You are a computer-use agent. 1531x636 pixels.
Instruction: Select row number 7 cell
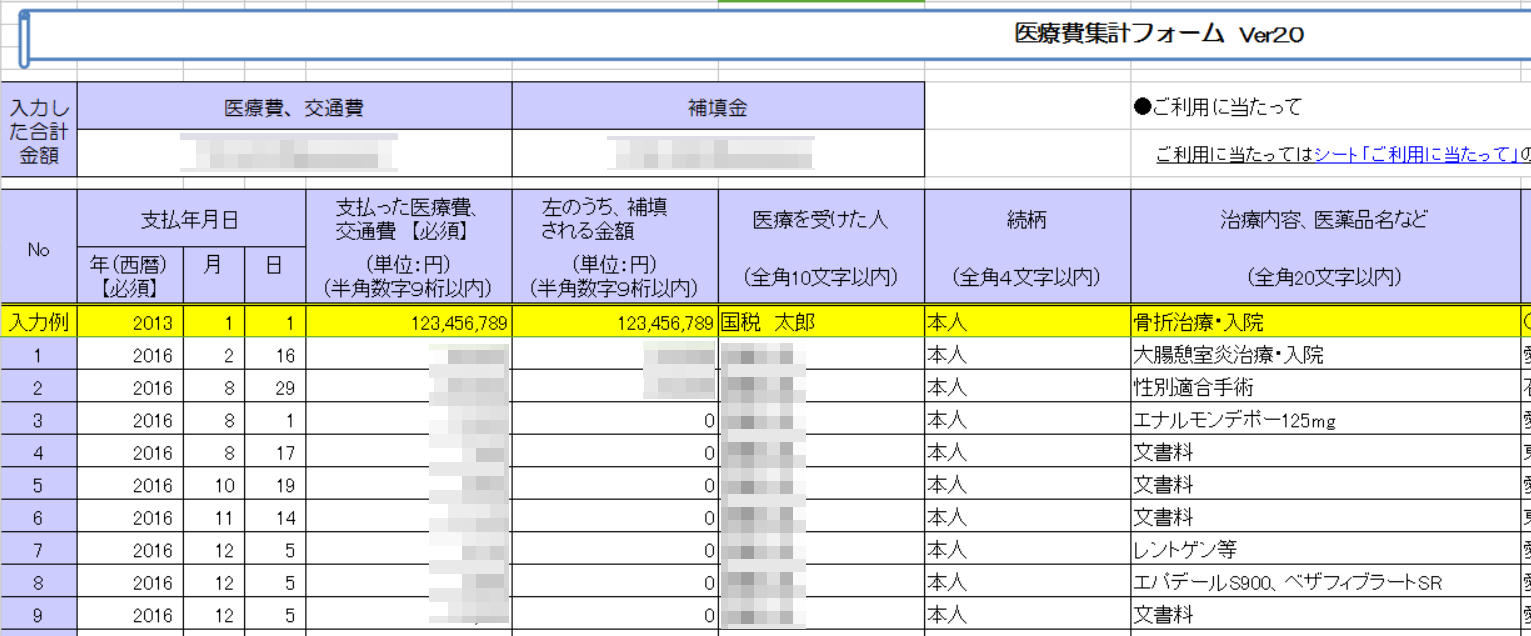(39, 550)
